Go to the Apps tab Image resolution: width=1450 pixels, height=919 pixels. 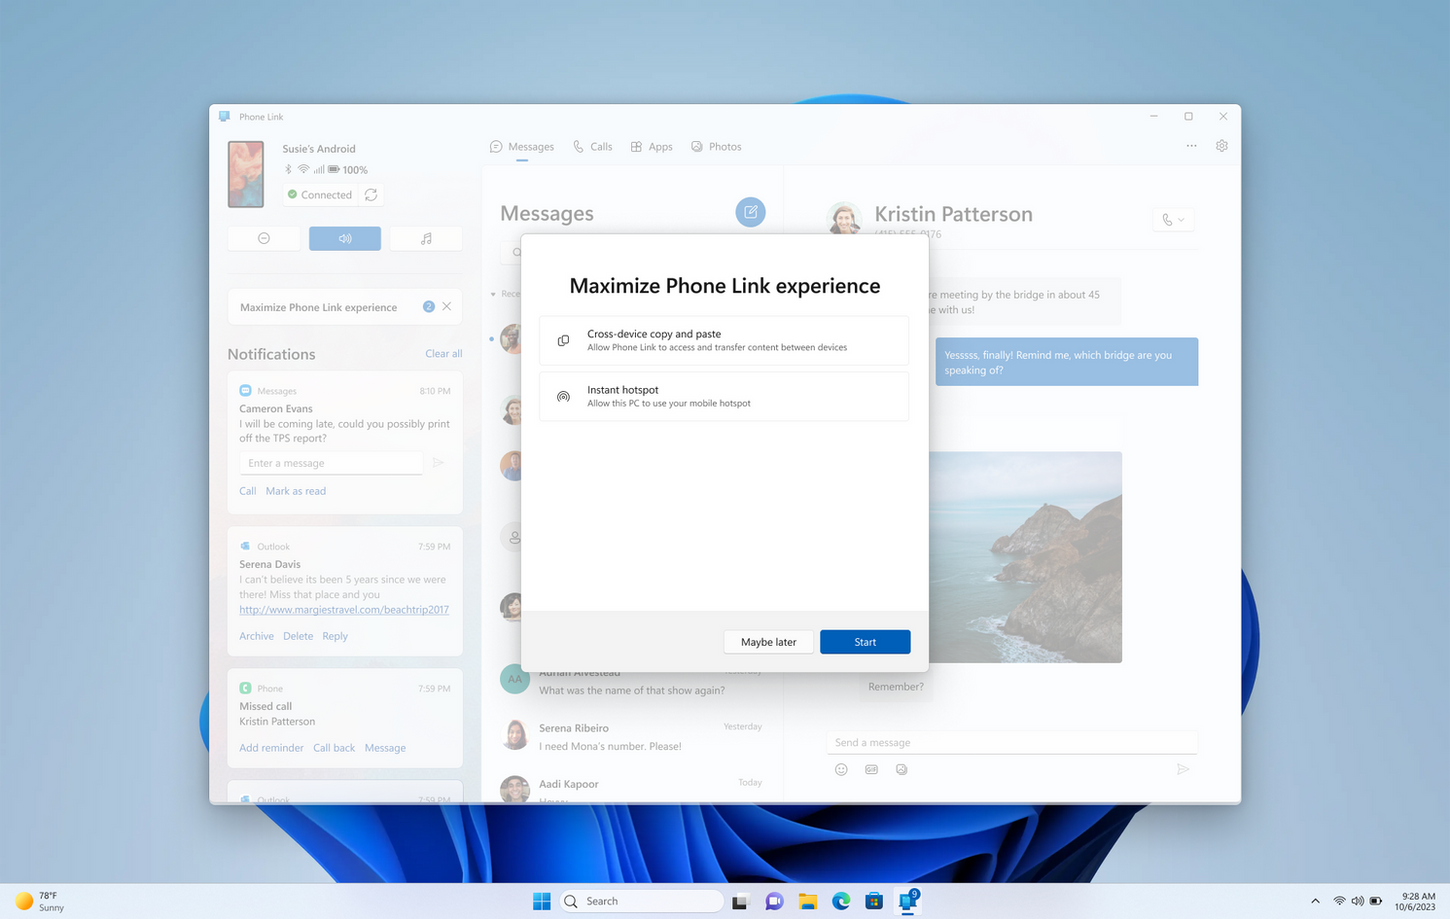pyautogui.click(x=651, y=147)
